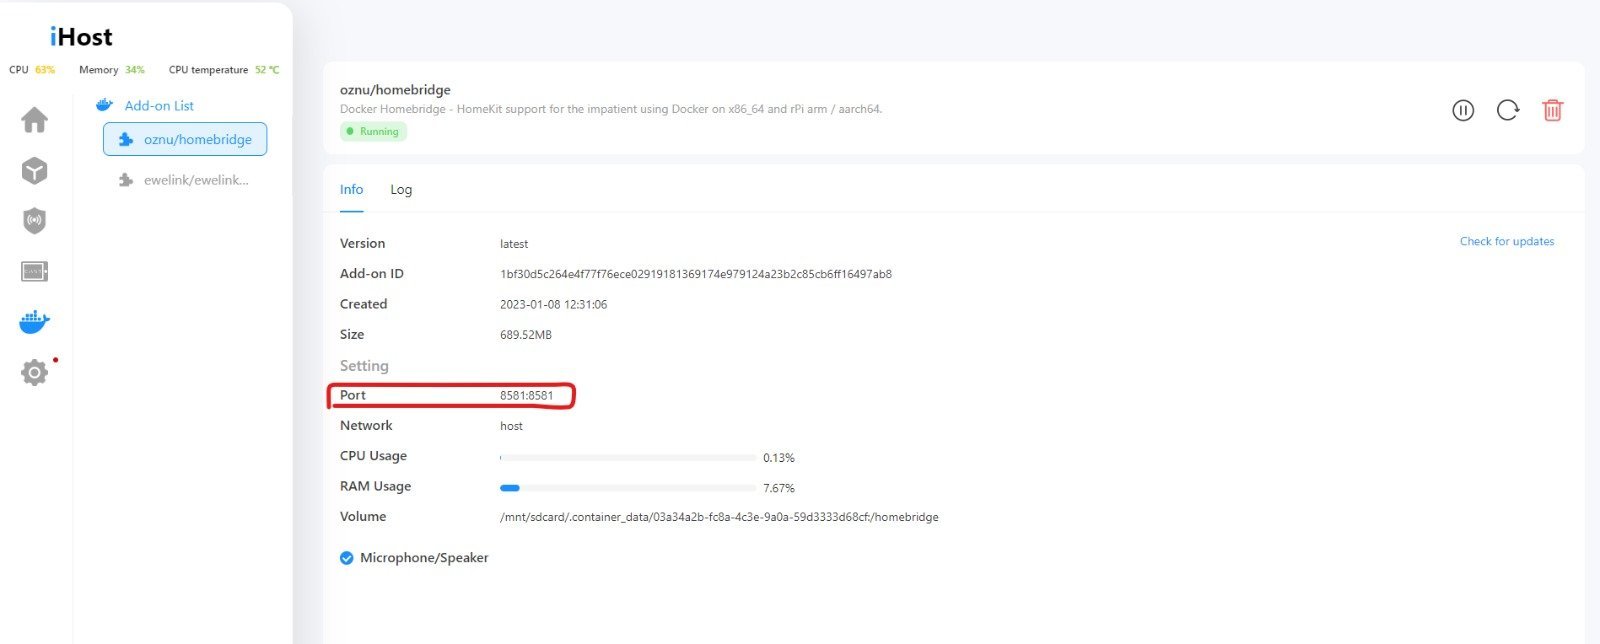The image size is (1600, 644).
Task: Open the Docker whale sidebar icon
Action: coord(35,322)
